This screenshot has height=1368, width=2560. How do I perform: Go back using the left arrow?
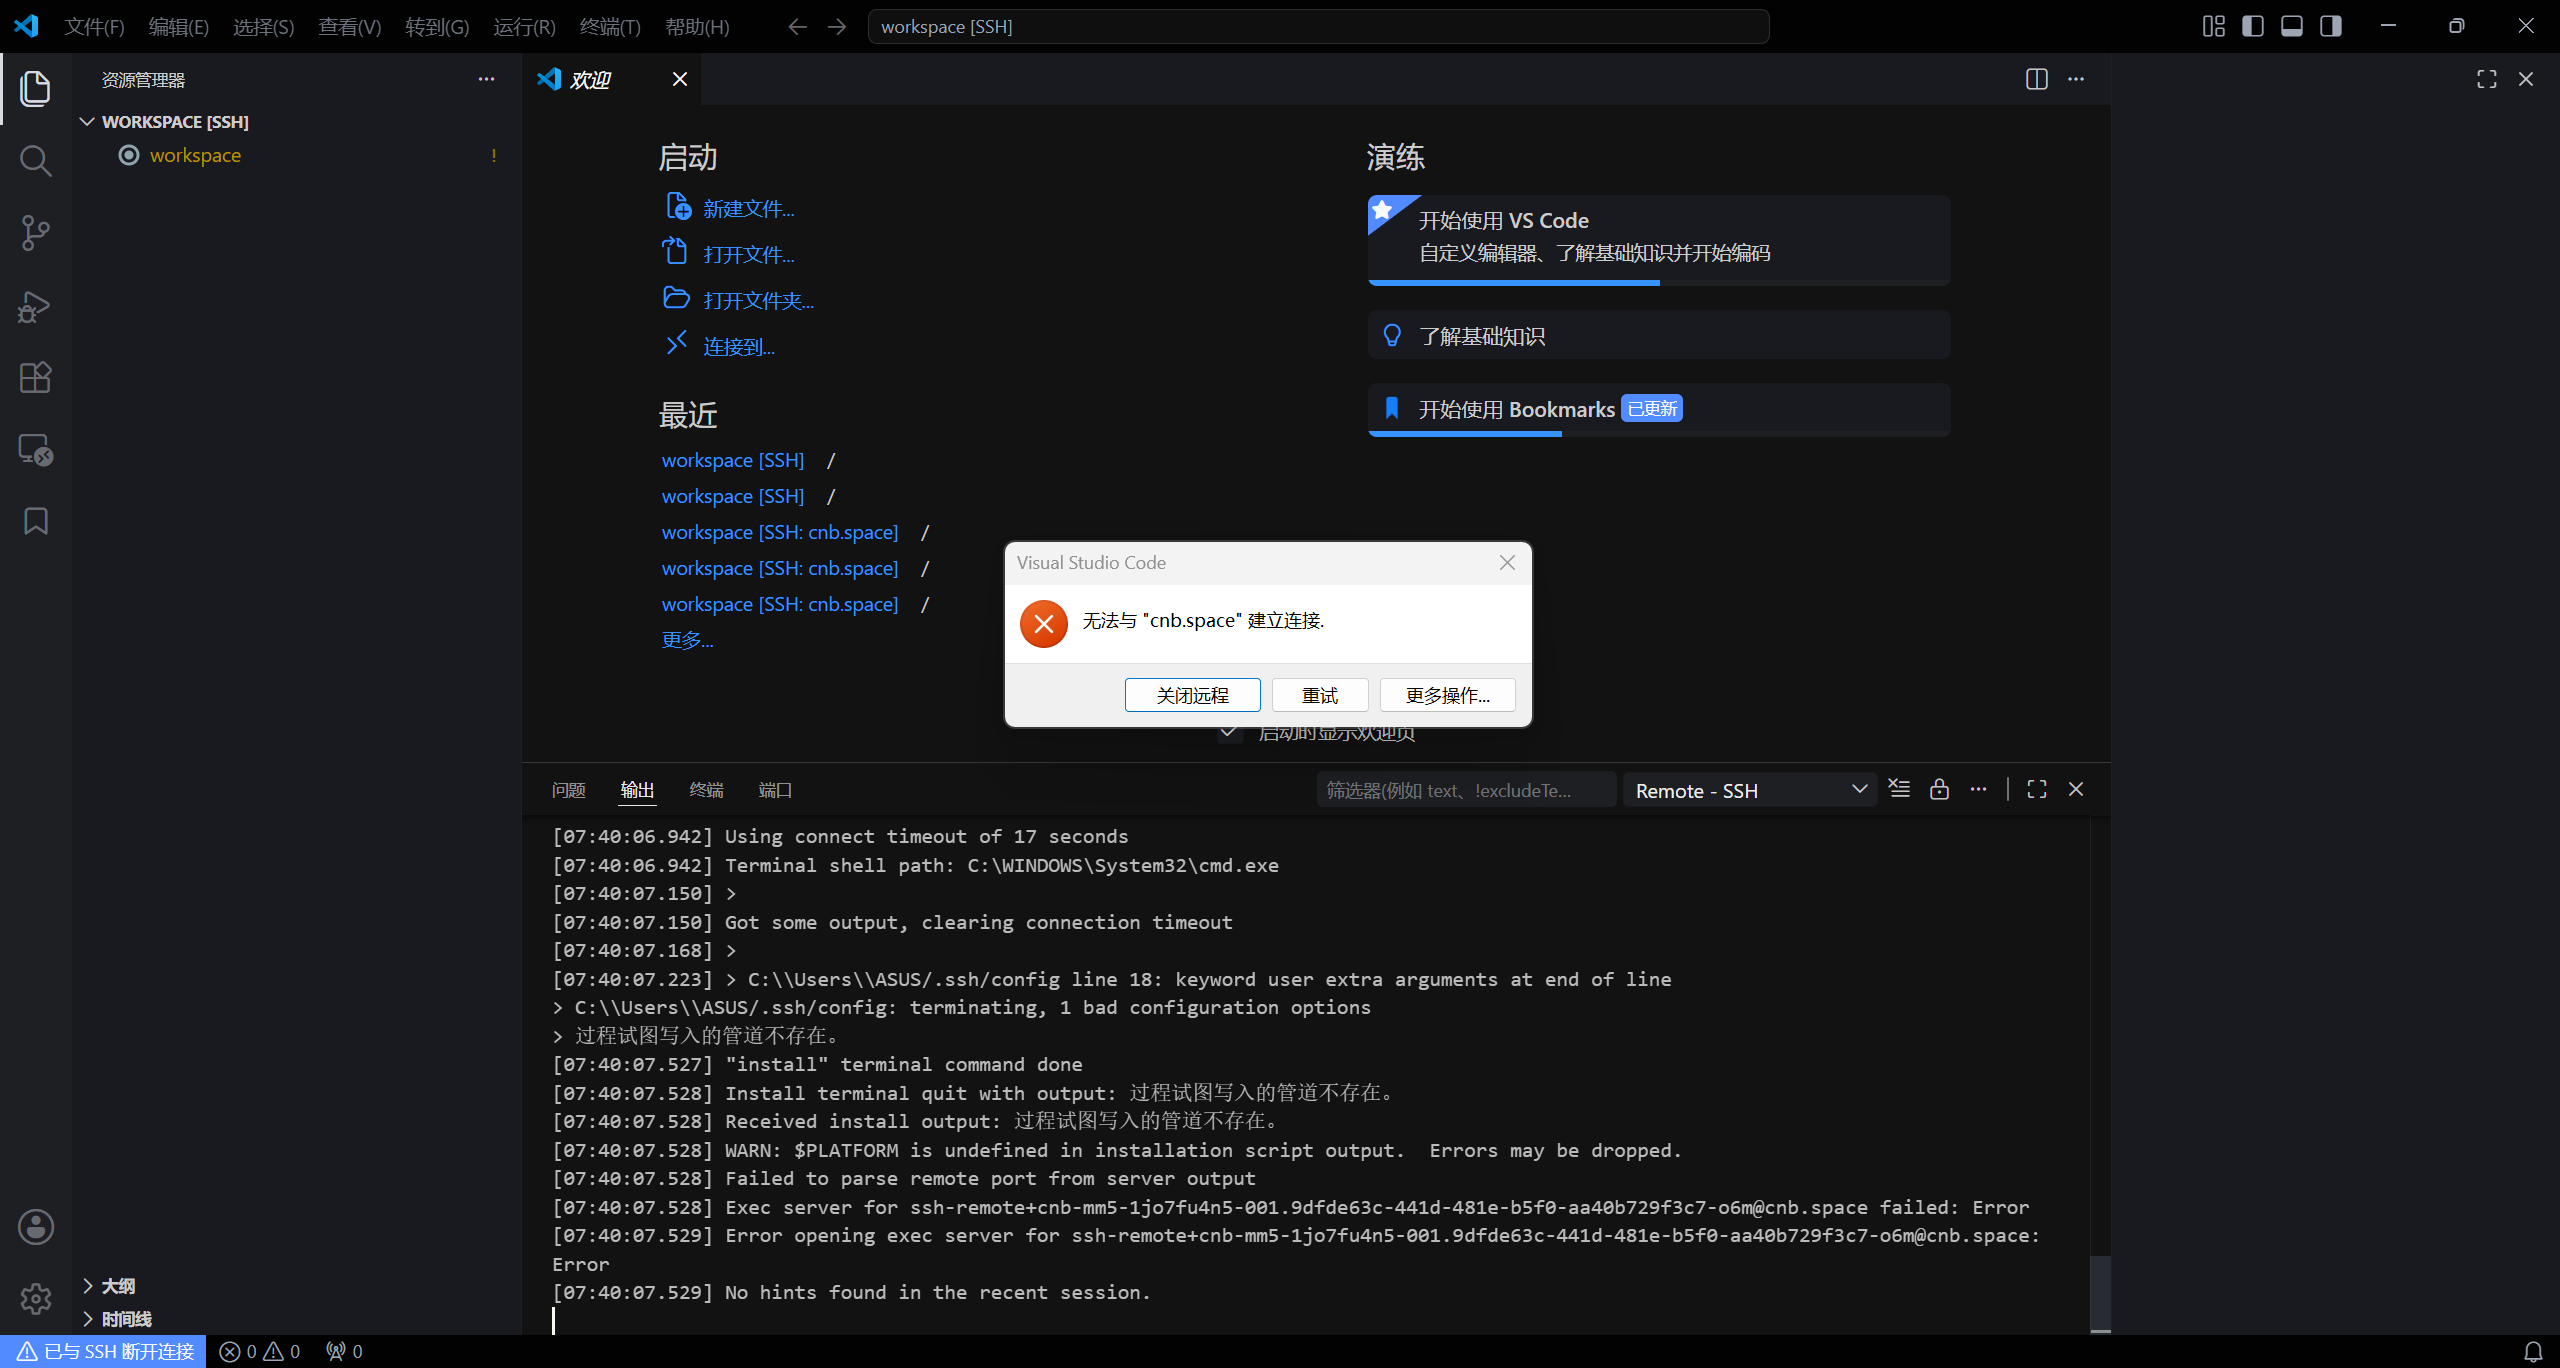pos(797,27)
